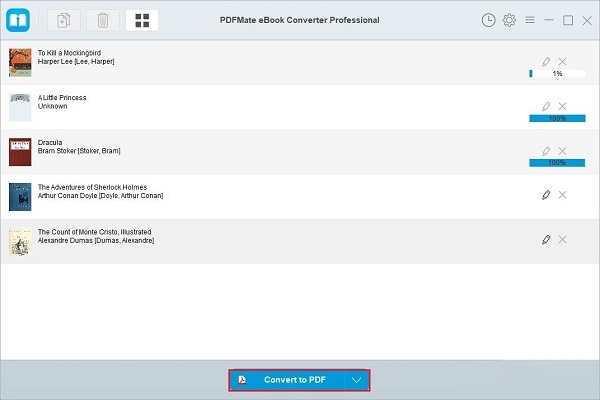
Task: Click the To Kill a Mockingbird cover thumbnail
Action: pos(20,62)
